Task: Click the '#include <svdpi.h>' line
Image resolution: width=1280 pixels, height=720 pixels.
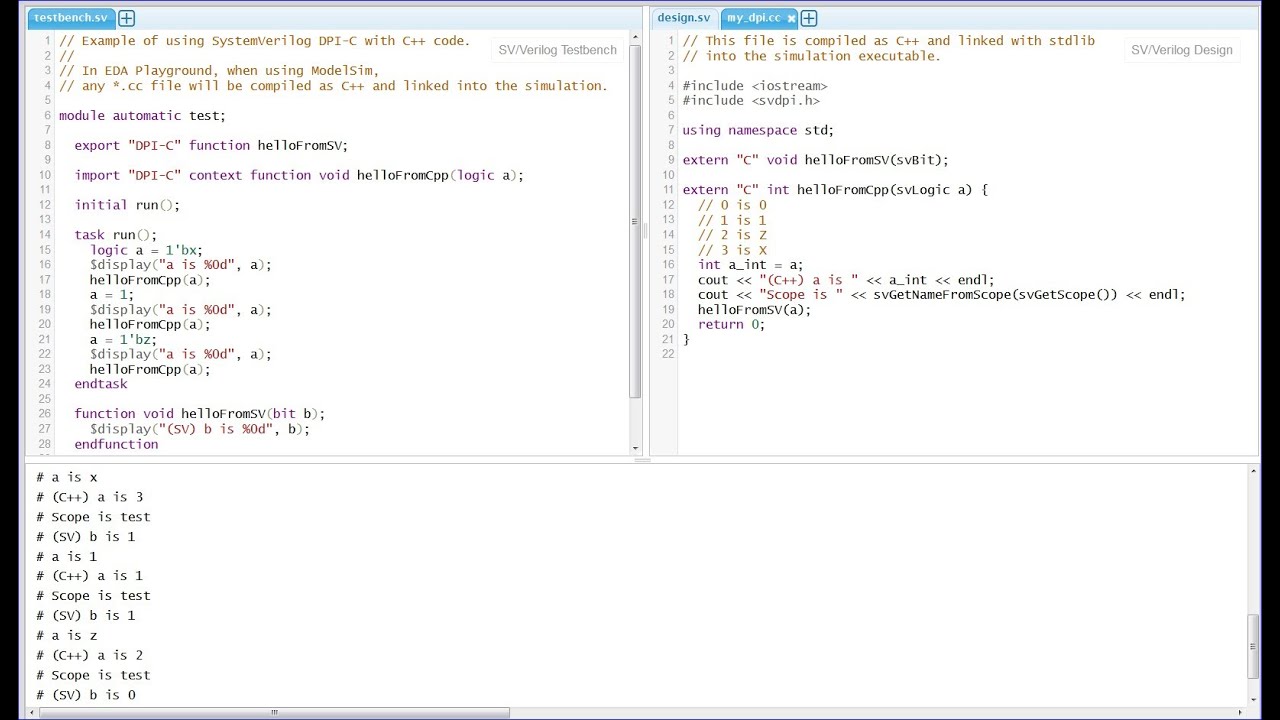Action: 751,101
